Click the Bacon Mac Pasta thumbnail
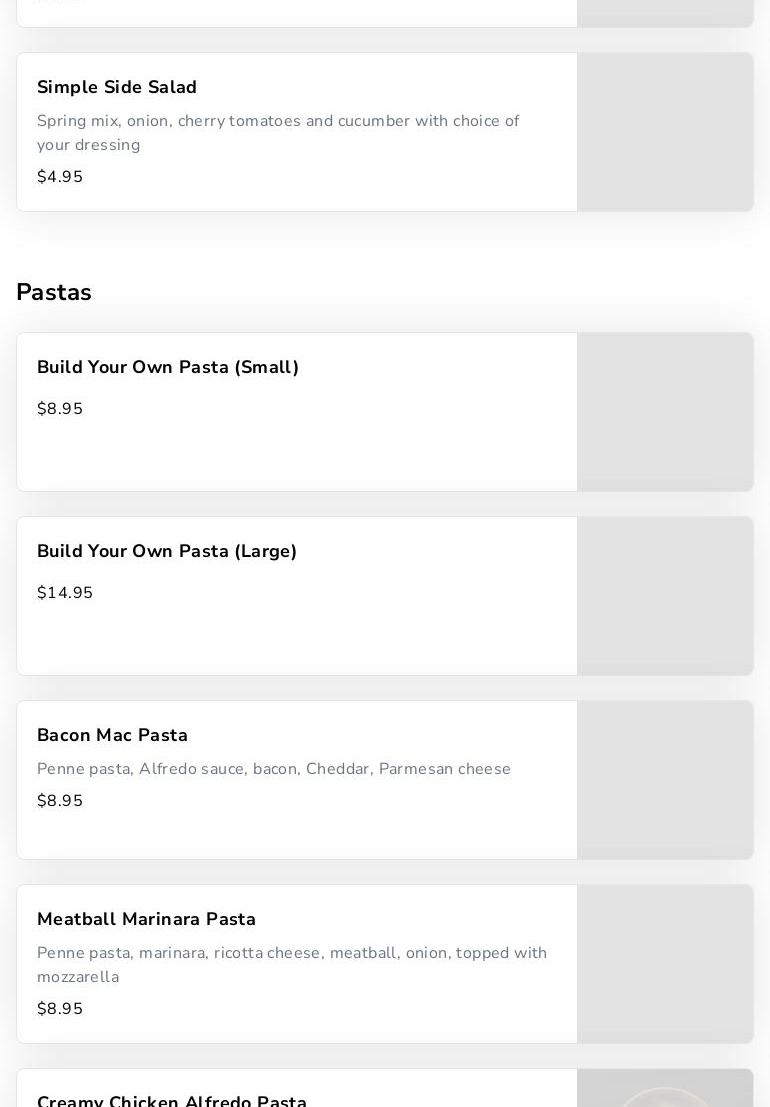The height and width of the screenshot is (1107, 770). (x=665, y=780)
